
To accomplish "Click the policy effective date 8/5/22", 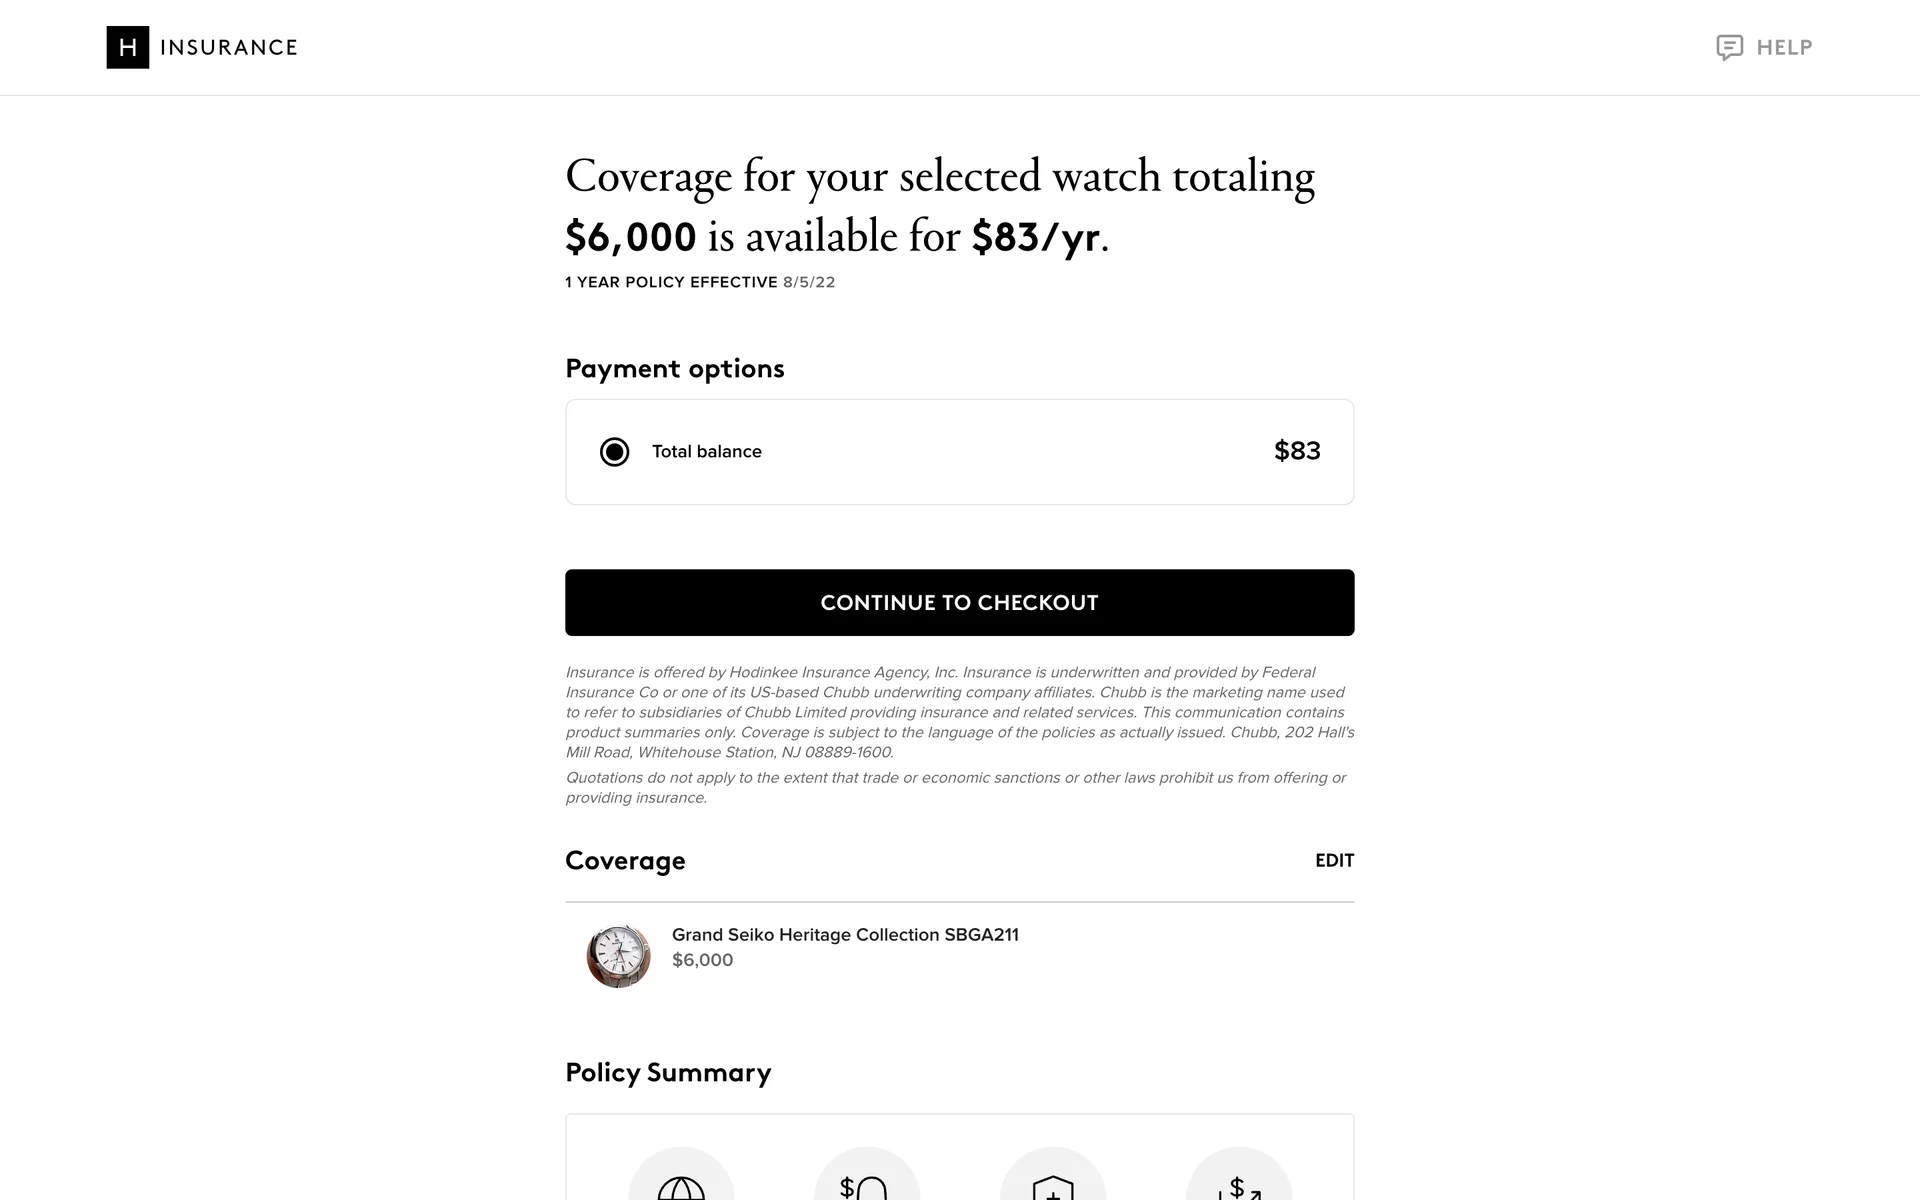I will (x=808, y=283).
